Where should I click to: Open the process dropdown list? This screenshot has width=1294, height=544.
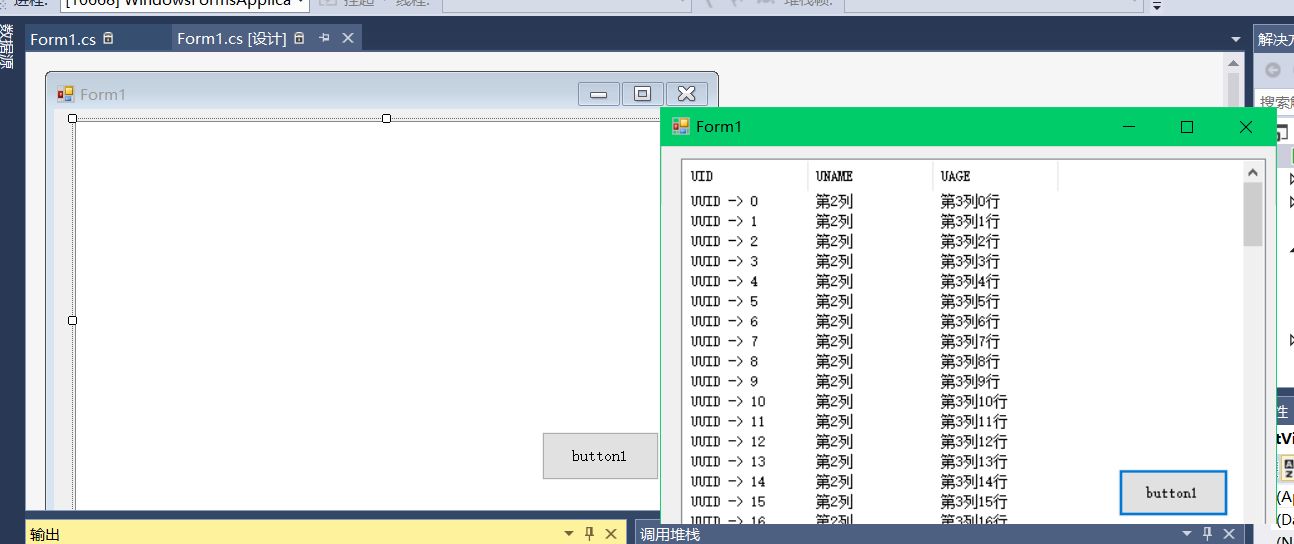click(301, 3)
